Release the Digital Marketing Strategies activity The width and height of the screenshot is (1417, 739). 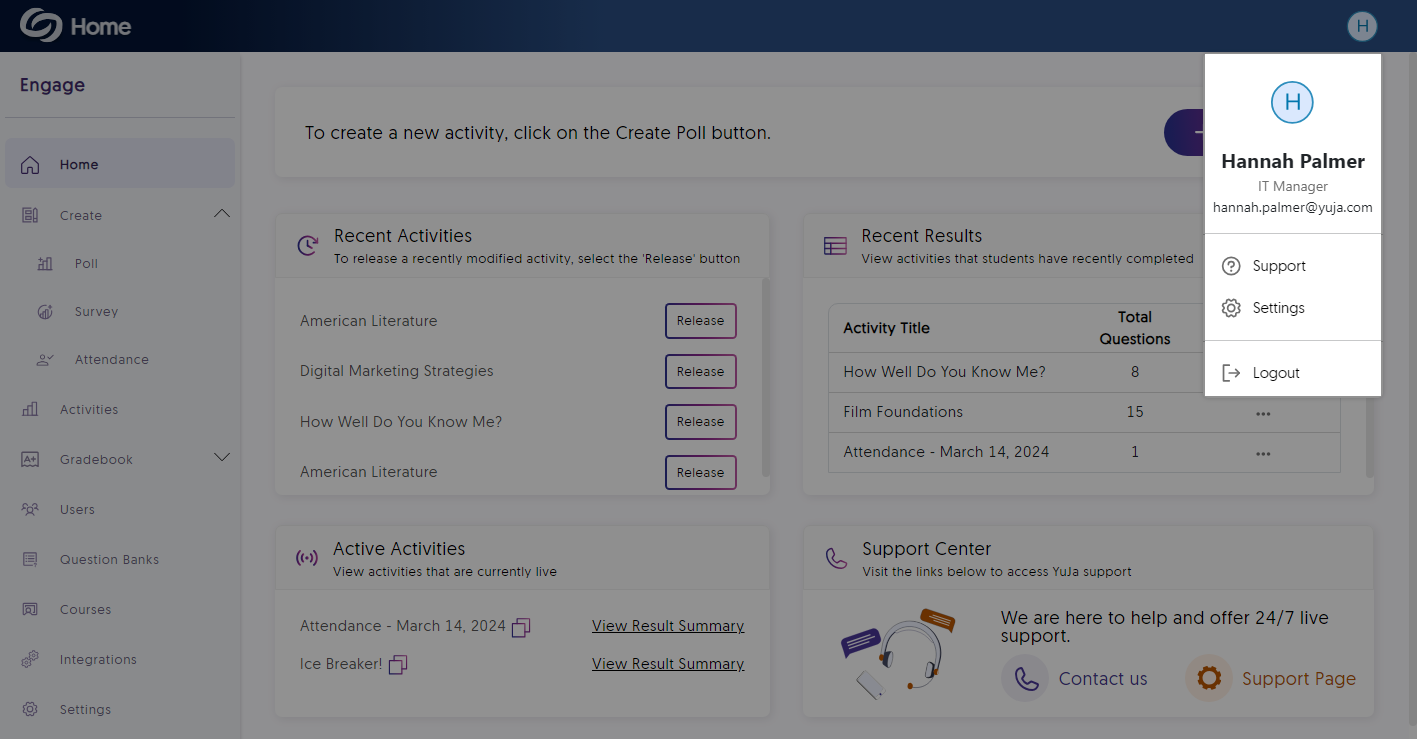pyautogui.click(x=700, y=372)
